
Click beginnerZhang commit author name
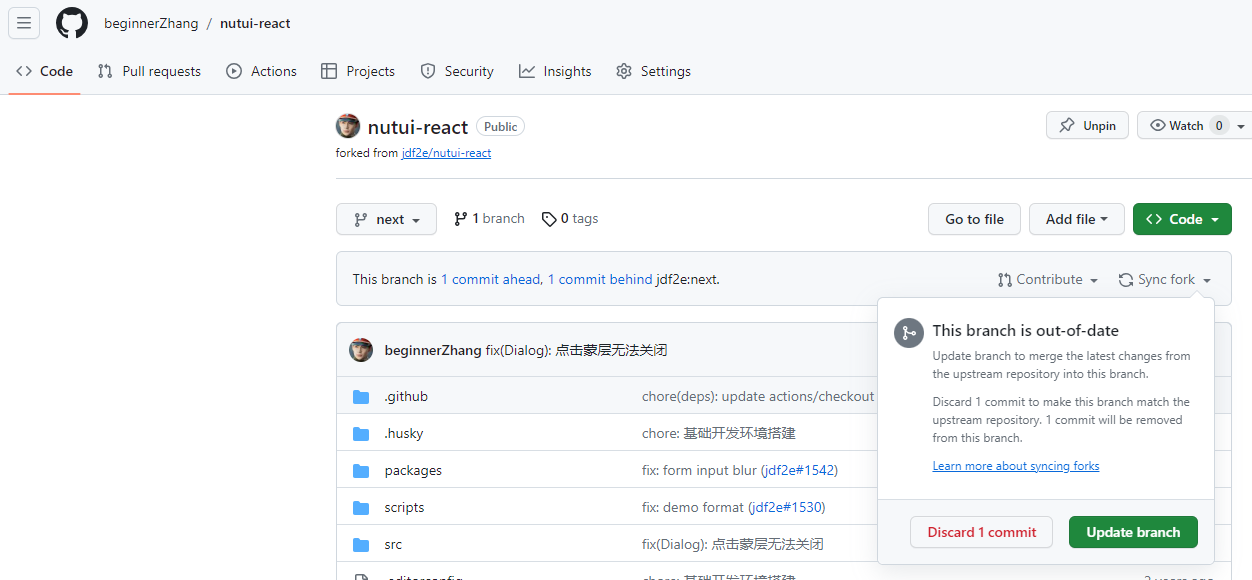(x=432, y=350)
